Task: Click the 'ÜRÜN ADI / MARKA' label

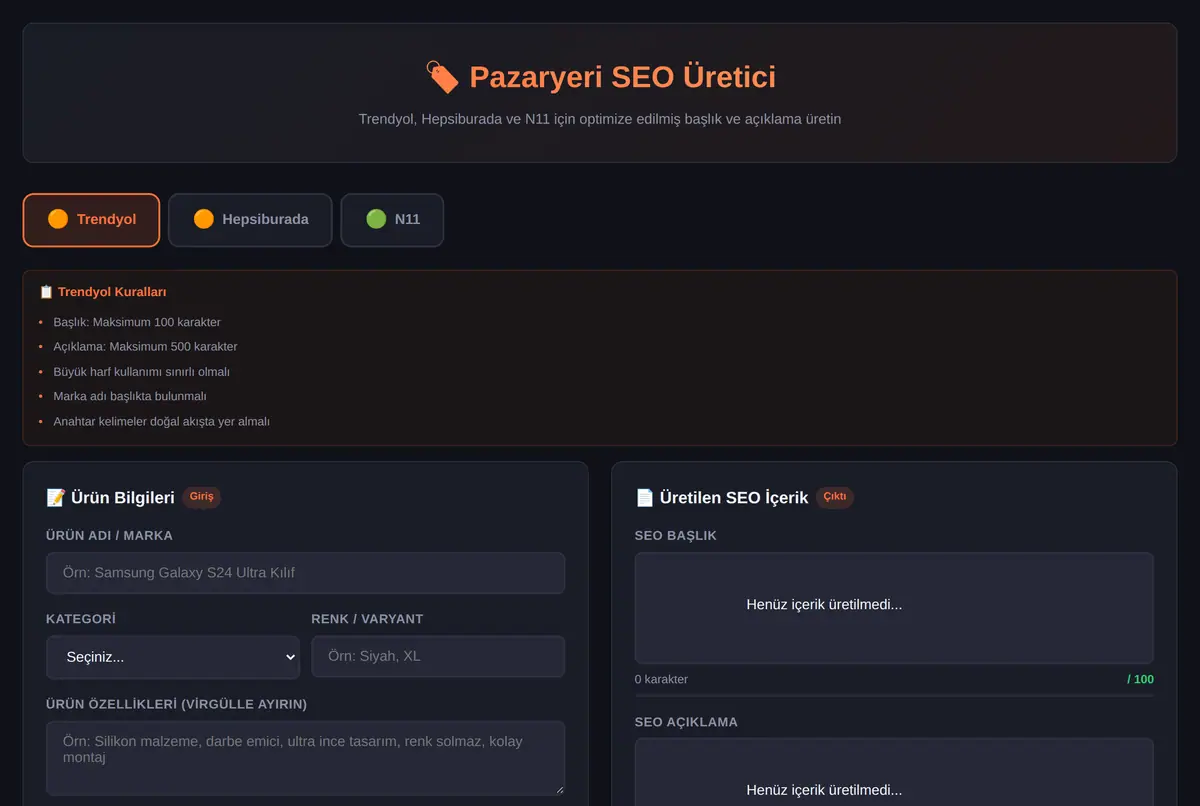Action: [109, 536]
